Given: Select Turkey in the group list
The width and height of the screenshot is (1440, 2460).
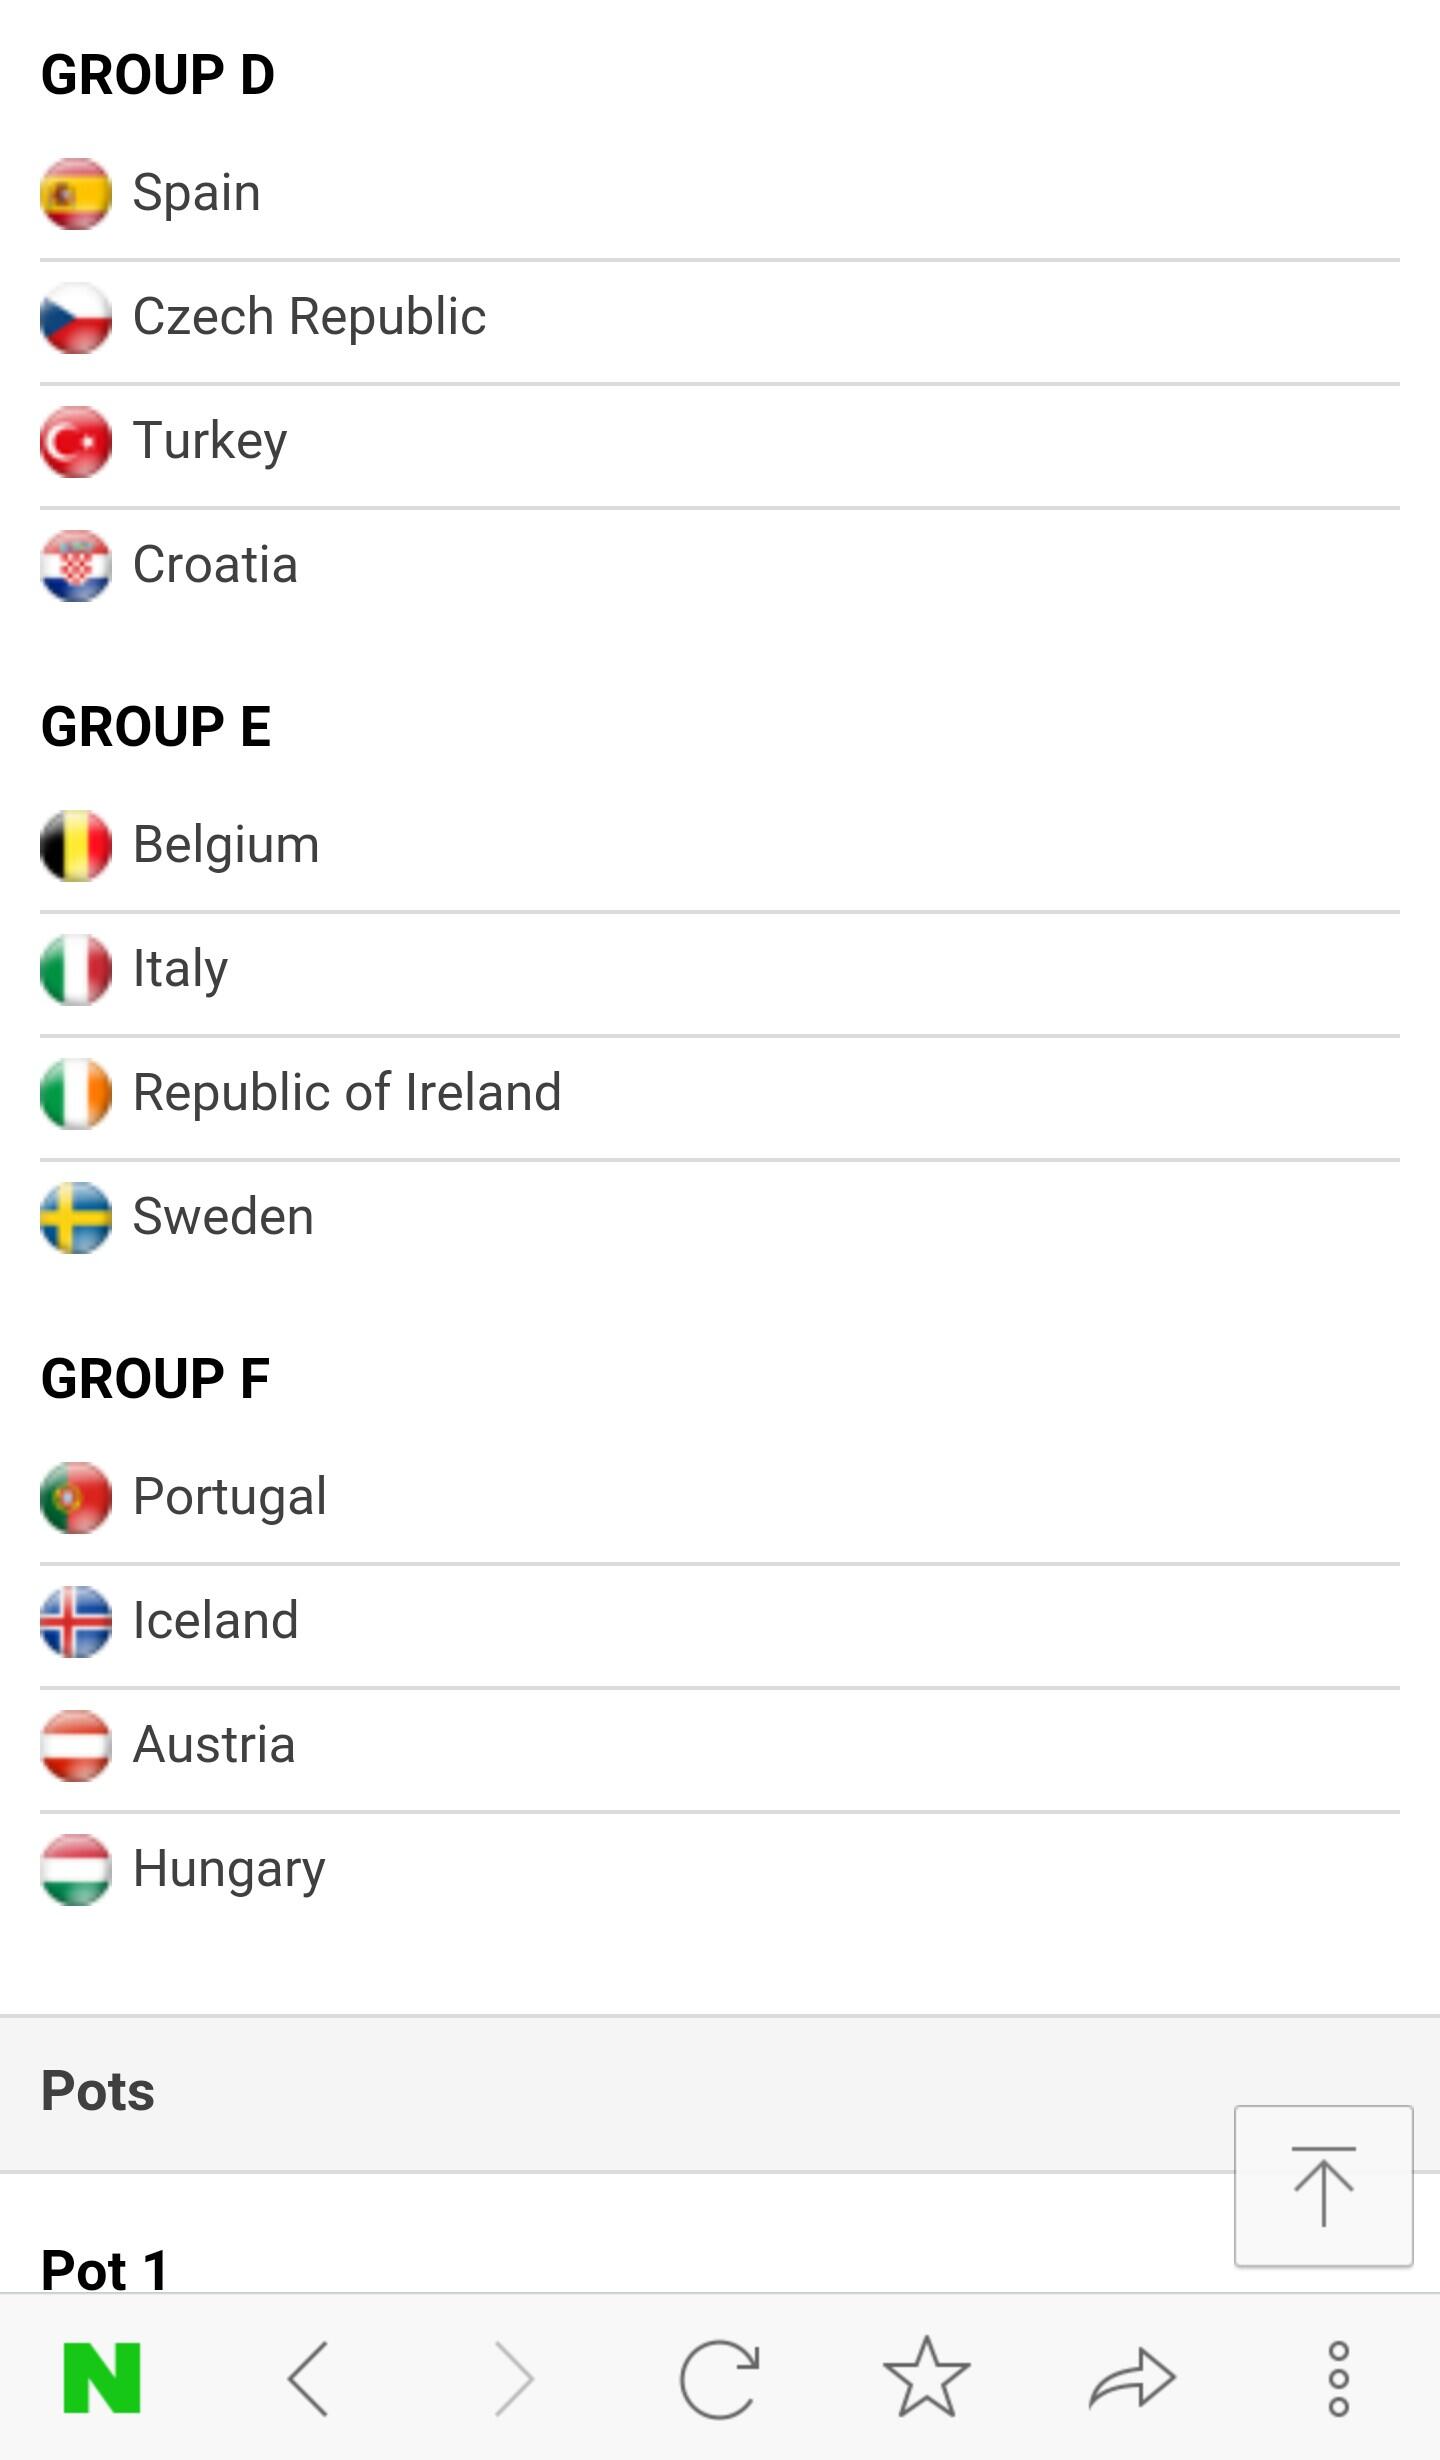Looking at the screenshot, I should [210, 441].
